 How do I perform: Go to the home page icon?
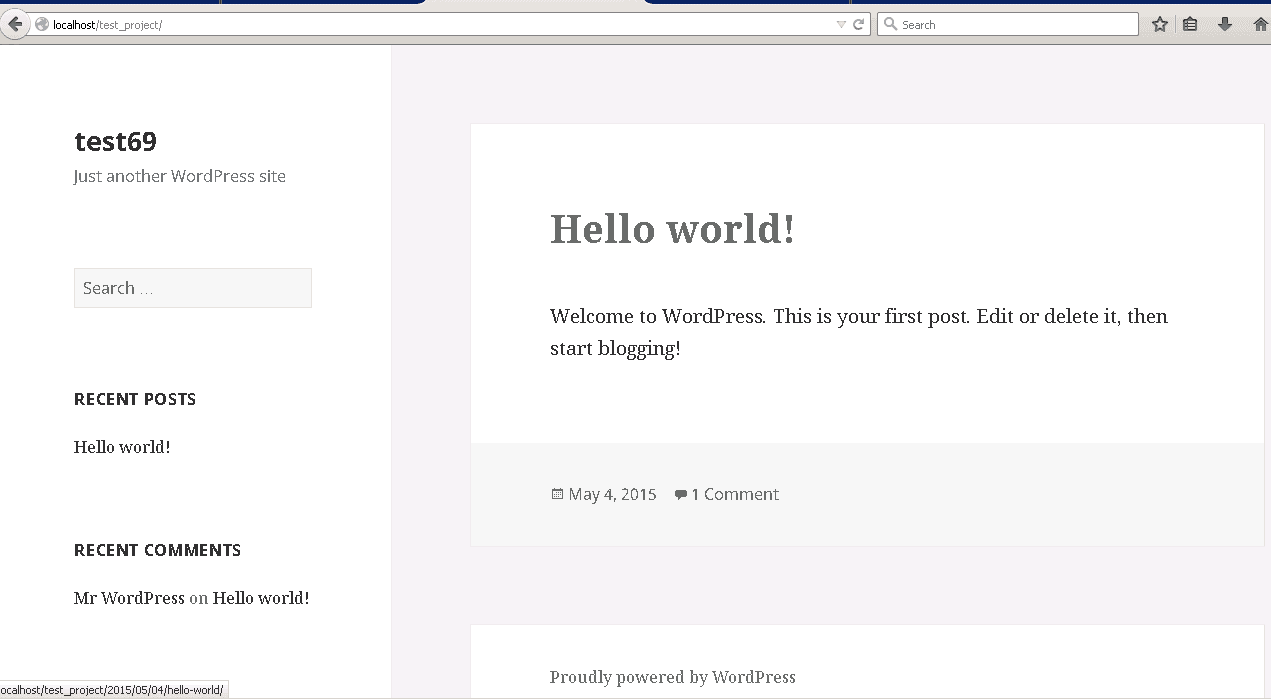[1260, 25]
